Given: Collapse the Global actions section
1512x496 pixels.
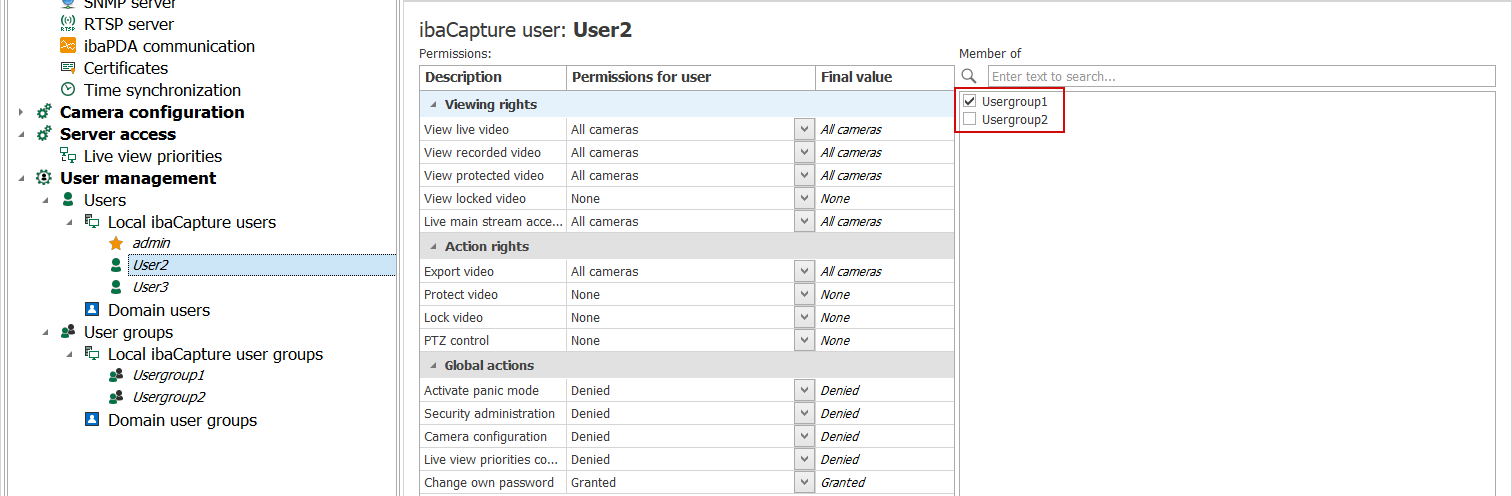Looking at the screenshot, I should coord(433,365).
